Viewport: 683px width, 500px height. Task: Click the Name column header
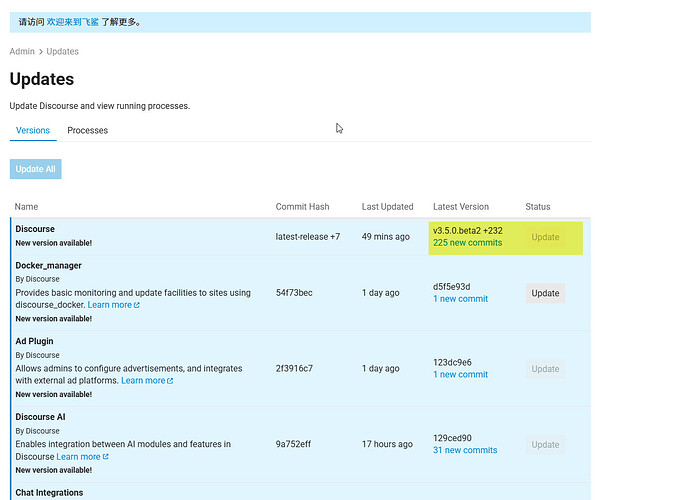pos(26,207)
